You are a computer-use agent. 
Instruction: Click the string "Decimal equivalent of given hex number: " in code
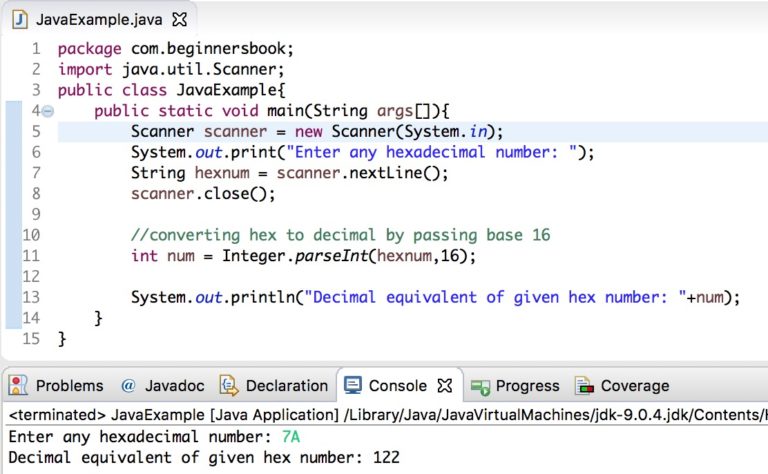point(495,297)
